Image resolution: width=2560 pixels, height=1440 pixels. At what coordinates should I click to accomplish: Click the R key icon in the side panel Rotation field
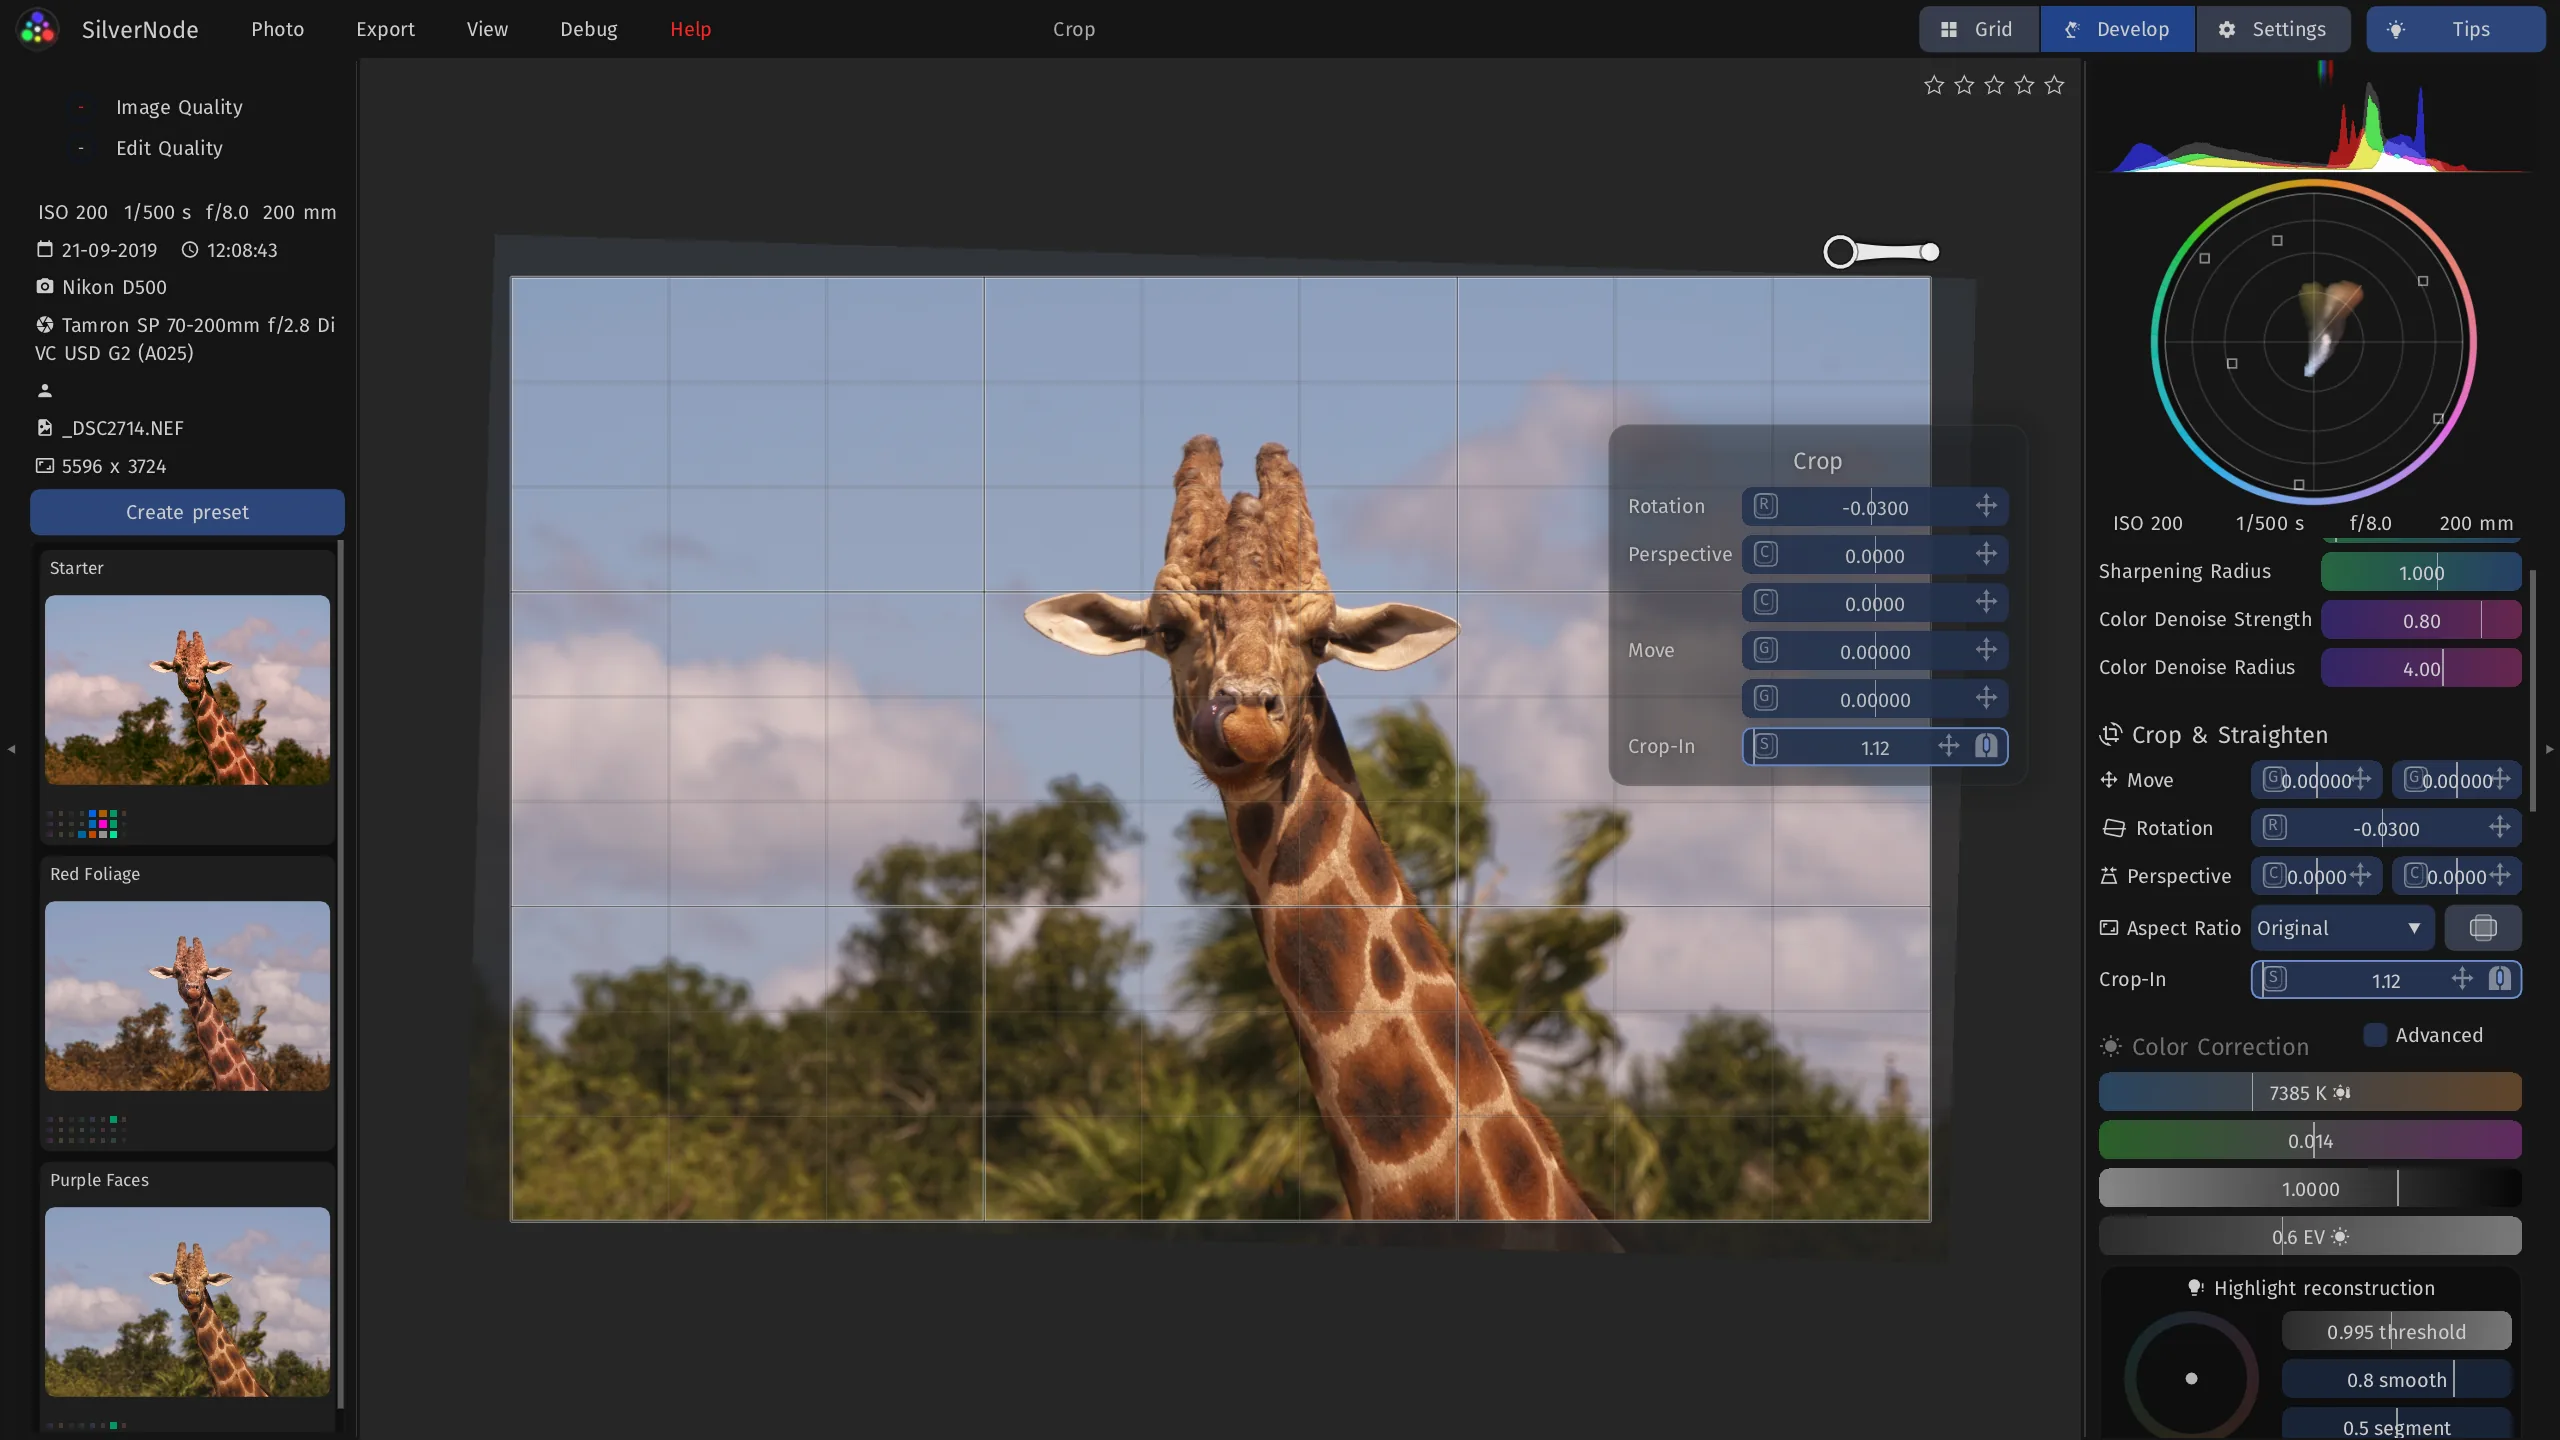(x=2274, y=827)
